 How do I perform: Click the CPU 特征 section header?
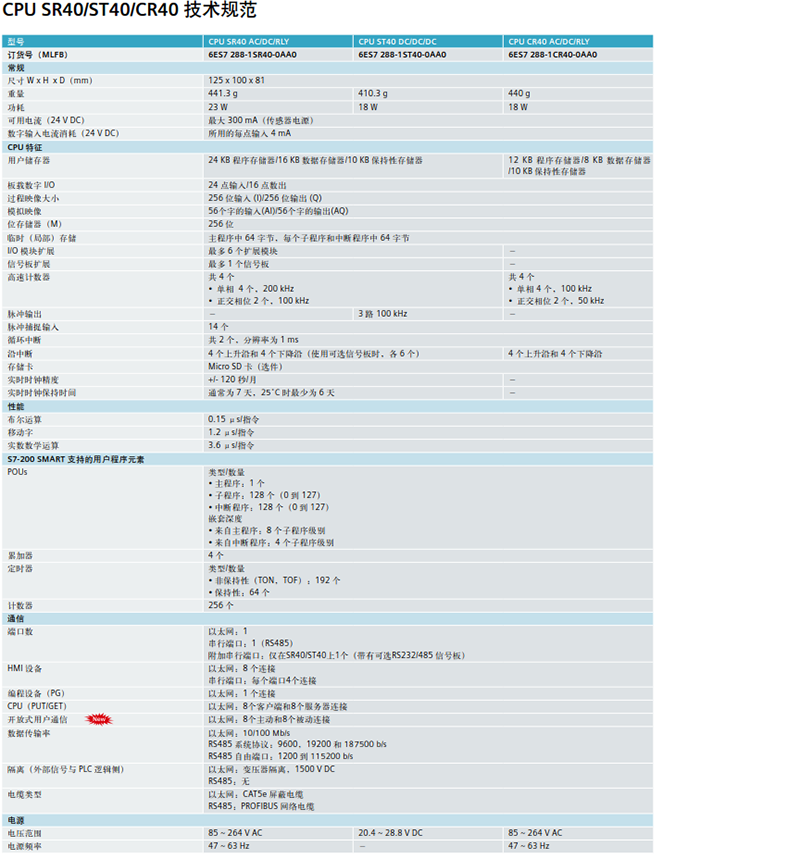coord(28,147)
